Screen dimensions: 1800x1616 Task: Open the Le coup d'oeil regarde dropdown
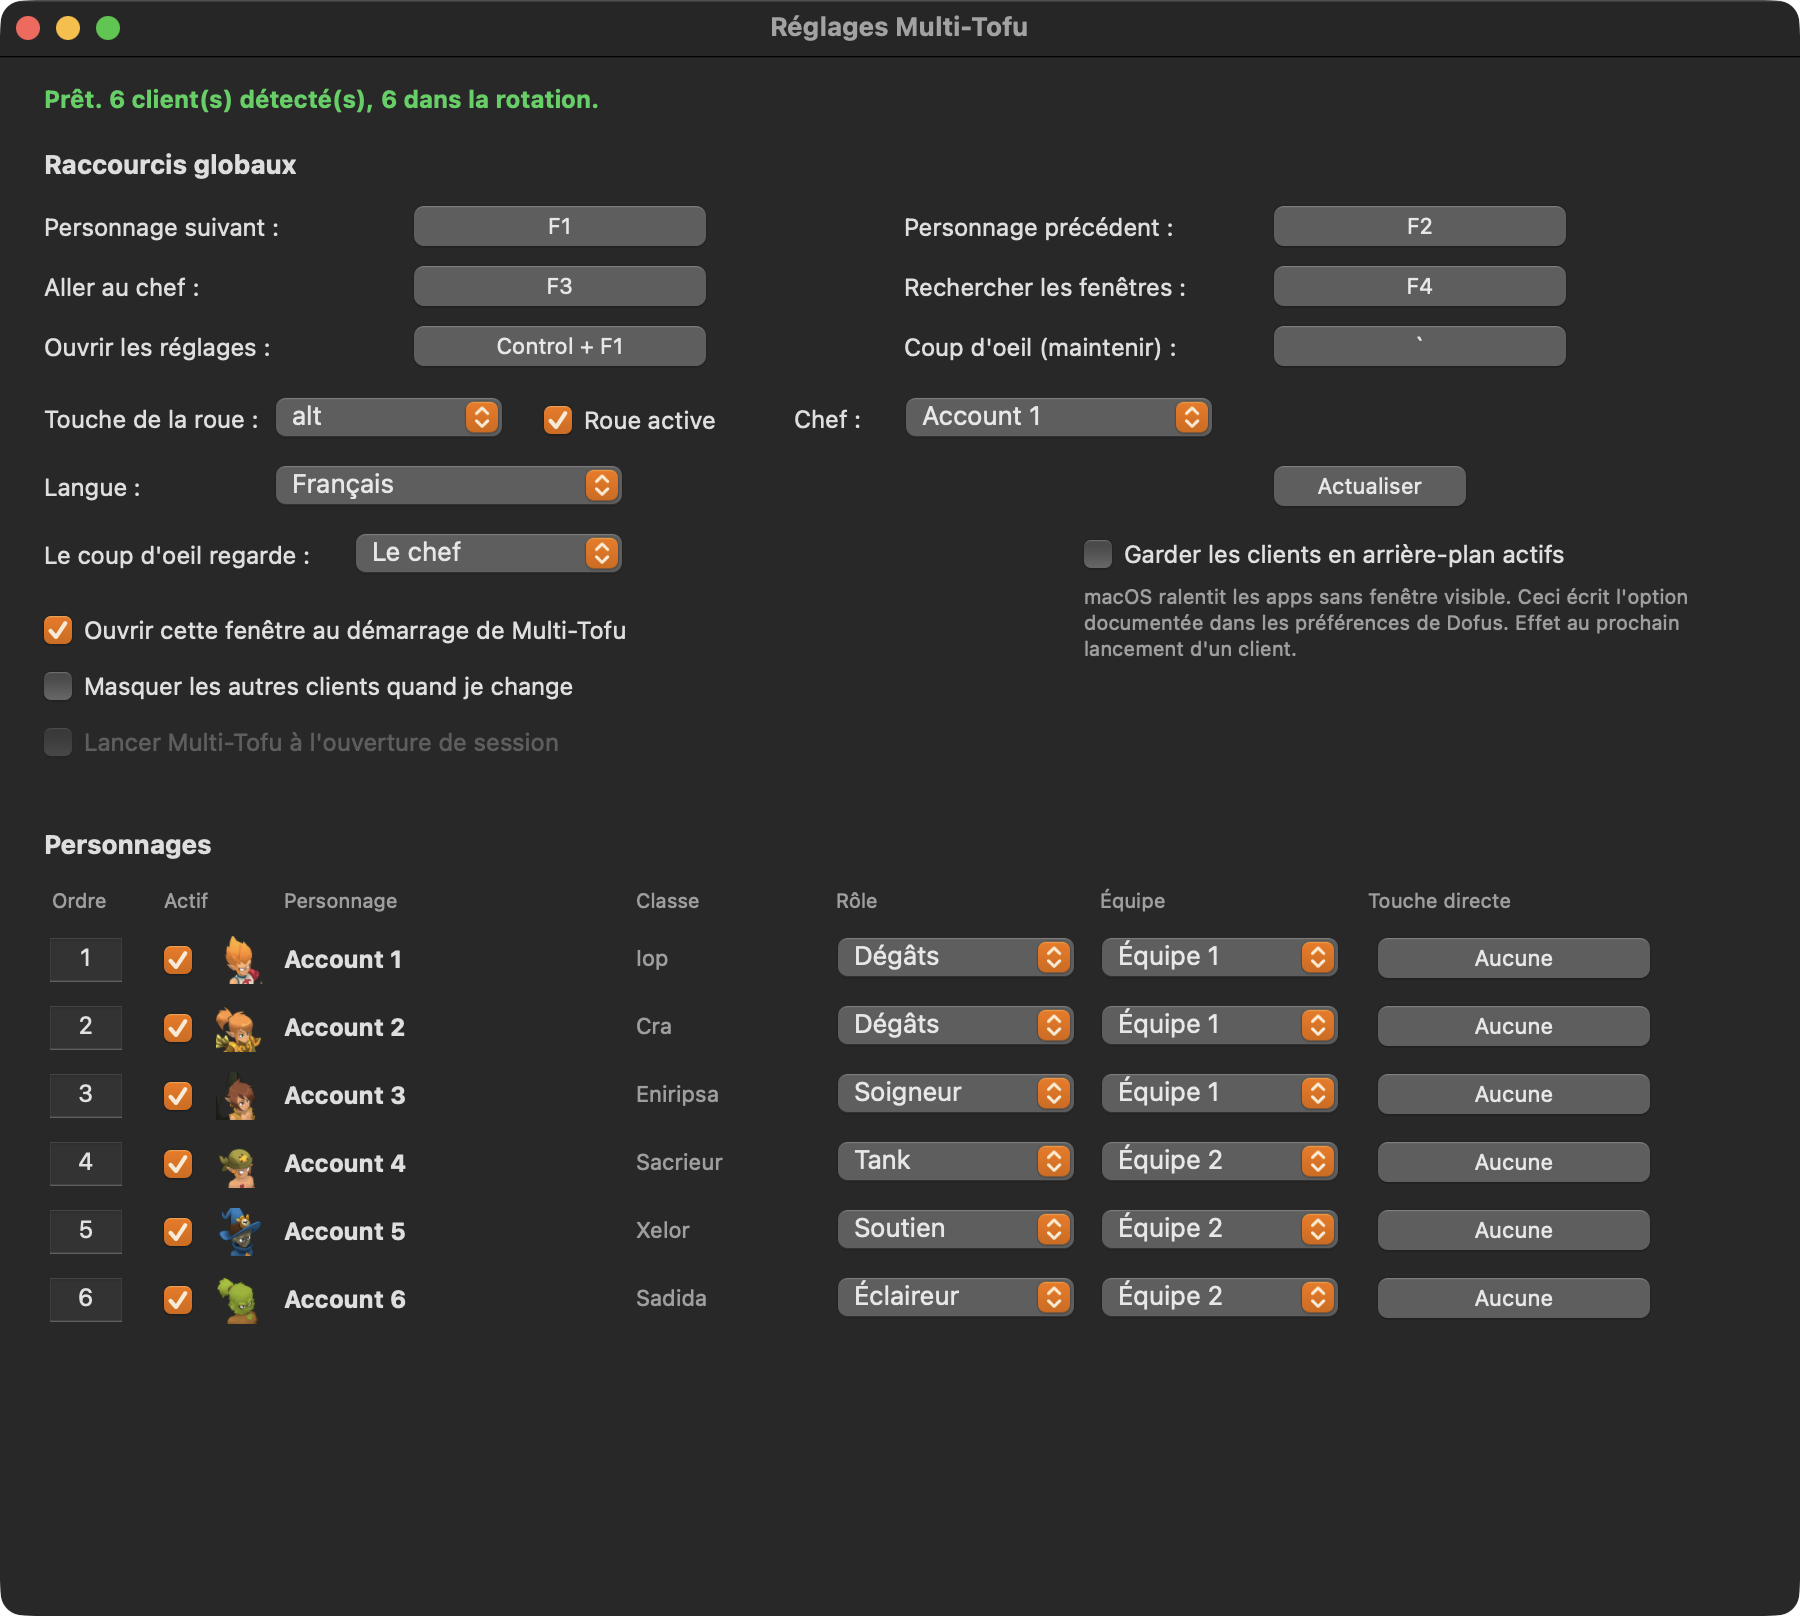click(488, 553)
